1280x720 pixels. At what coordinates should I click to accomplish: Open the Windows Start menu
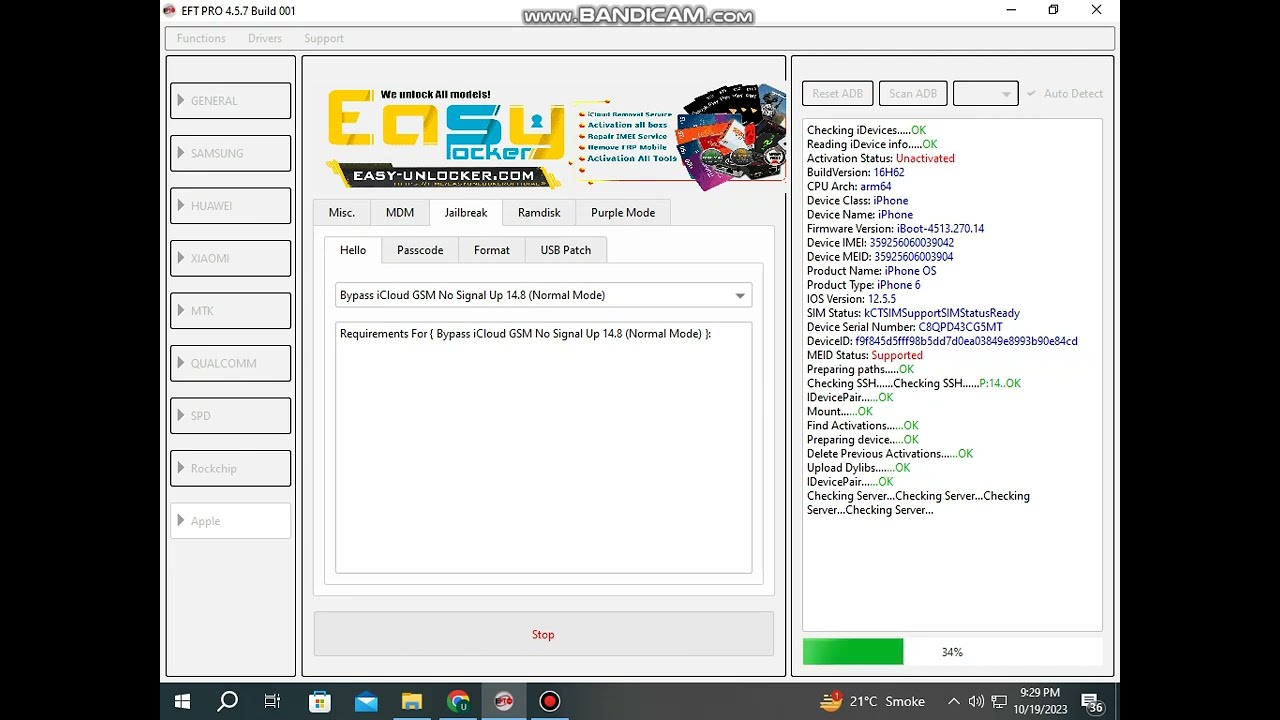pos(181,701)
